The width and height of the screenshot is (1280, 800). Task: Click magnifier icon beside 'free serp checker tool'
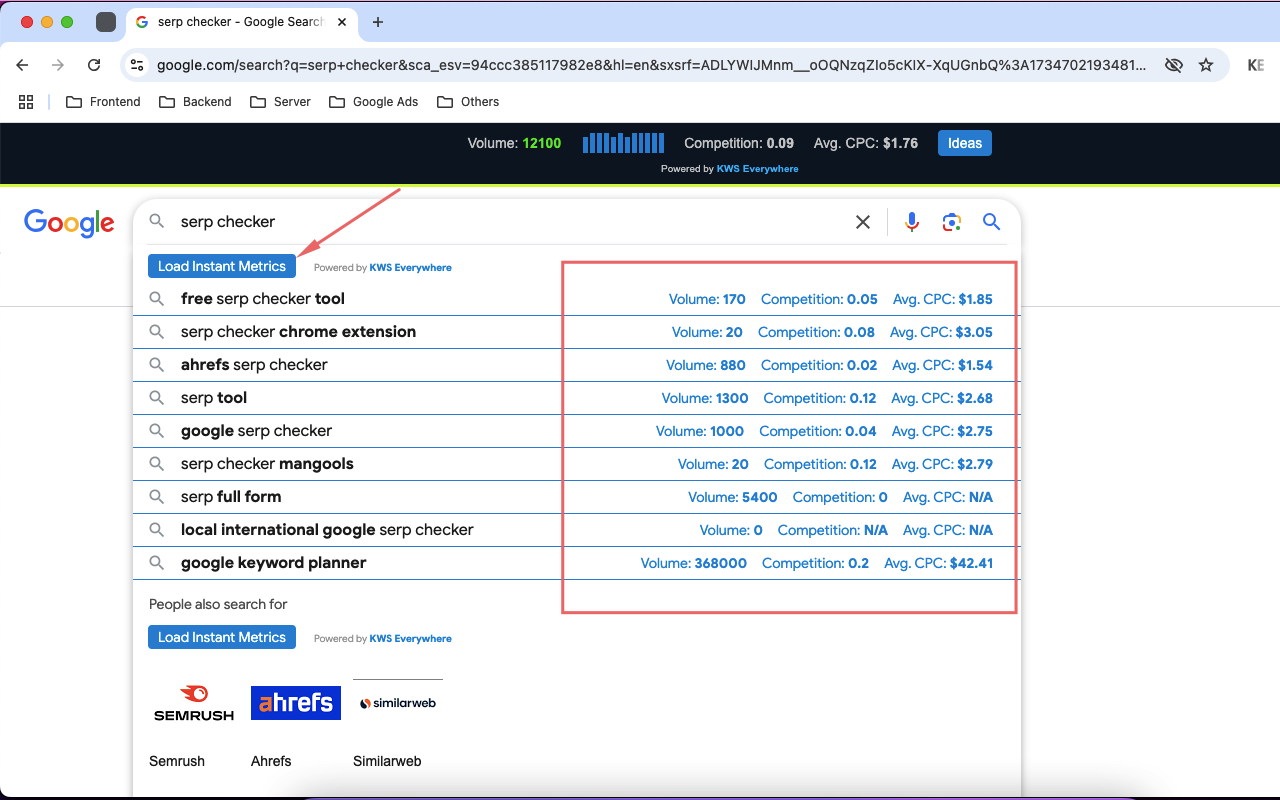coord(157,299)
